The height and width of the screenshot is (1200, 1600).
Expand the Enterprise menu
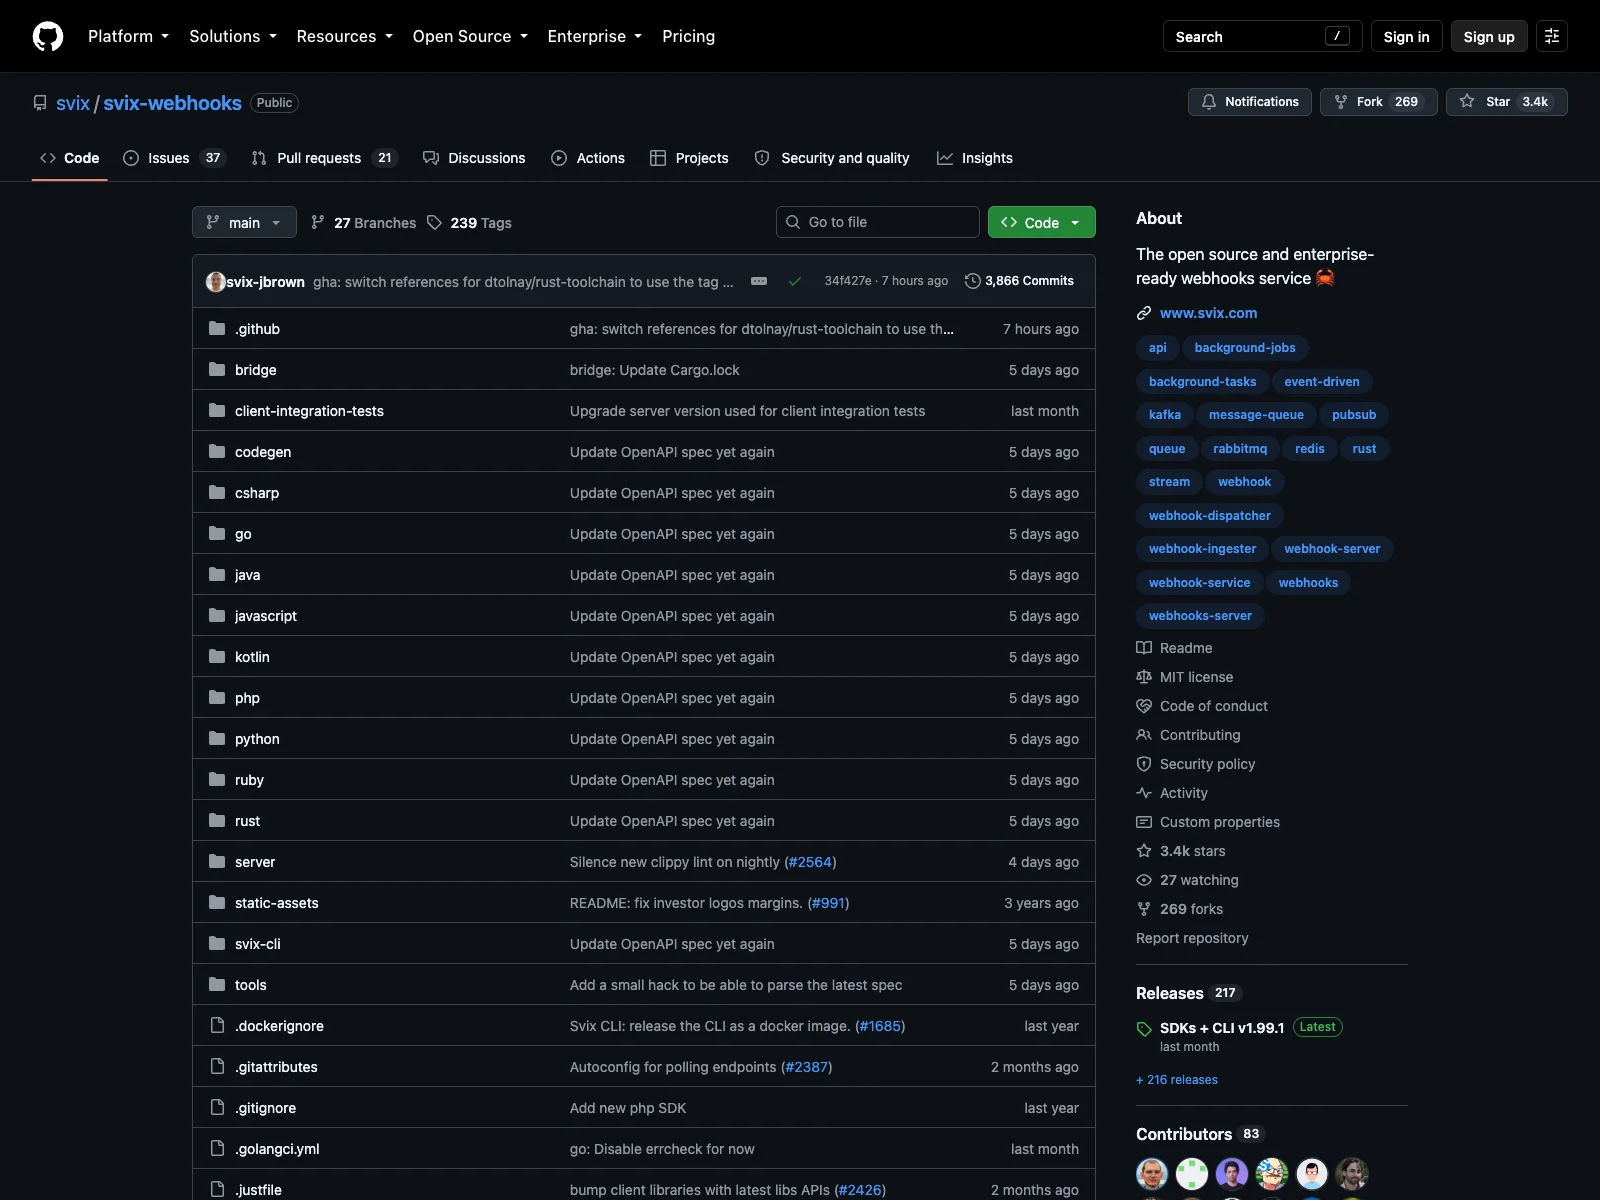(x=595, y=36)
